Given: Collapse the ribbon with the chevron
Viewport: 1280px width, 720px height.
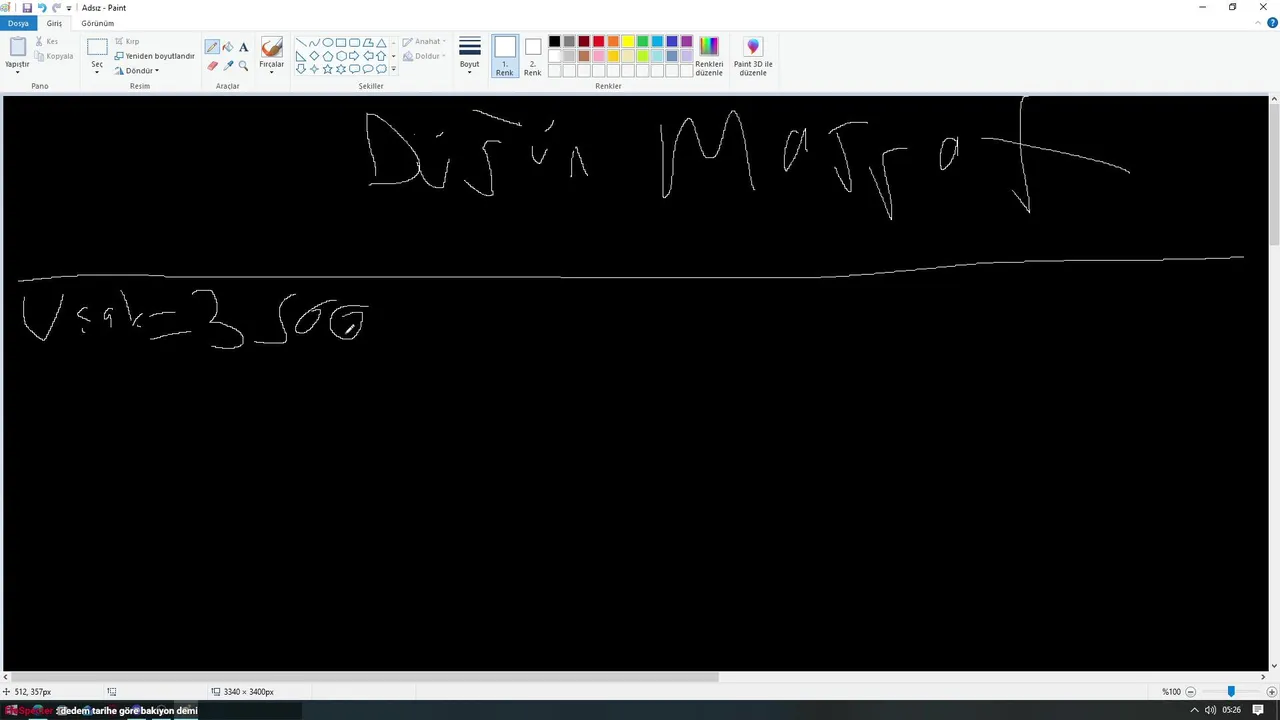Looking at the screenshot, I should click(1259, 23).
